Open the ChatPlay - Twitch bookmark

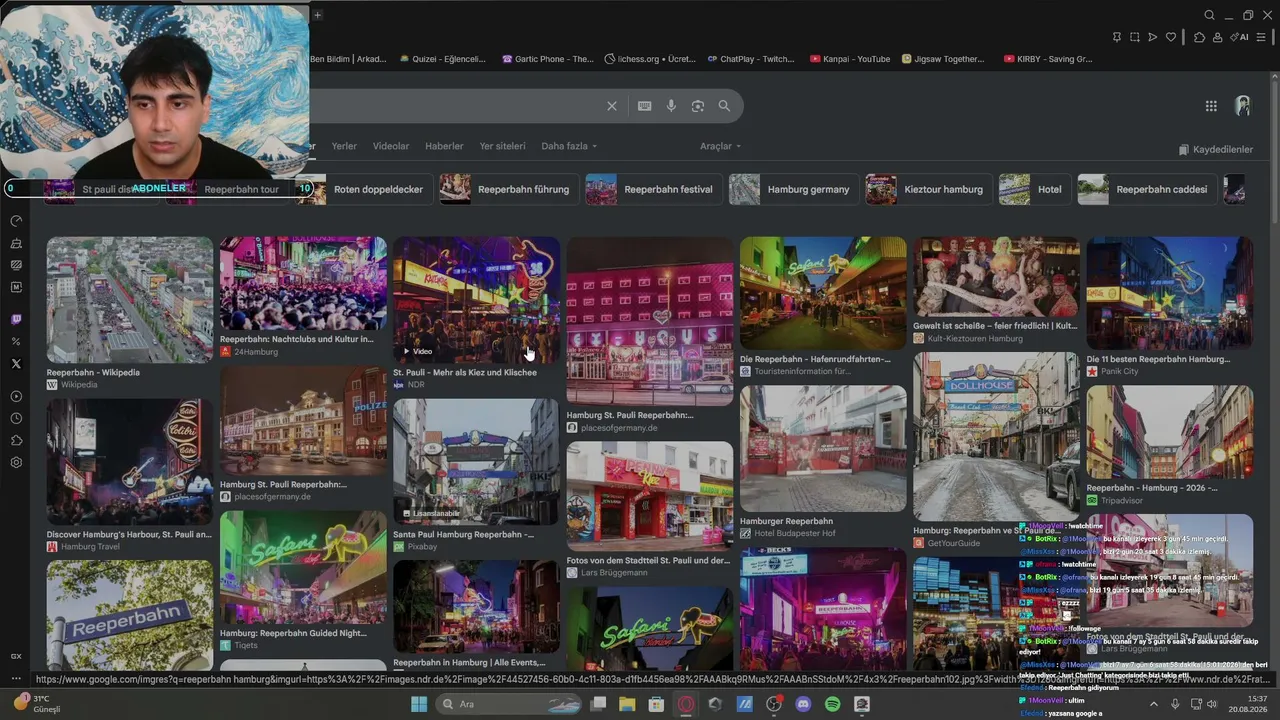click(x=750, y=59)
